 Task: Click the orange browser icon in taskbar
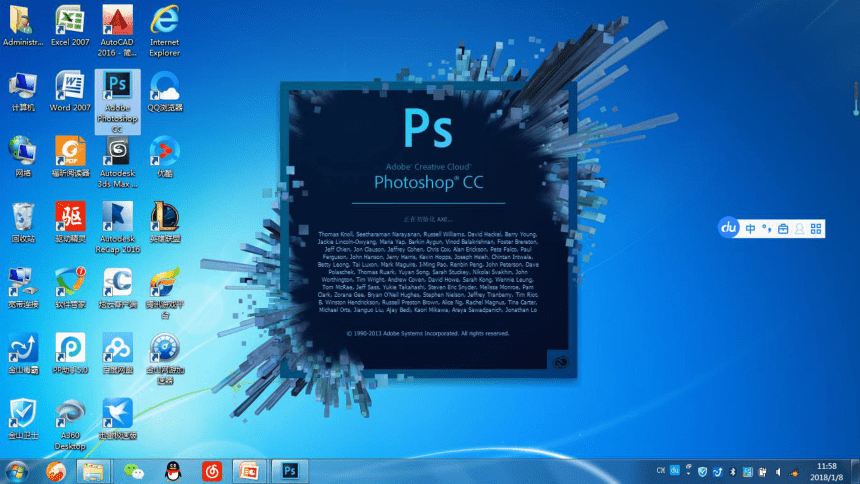coord(55,471)
